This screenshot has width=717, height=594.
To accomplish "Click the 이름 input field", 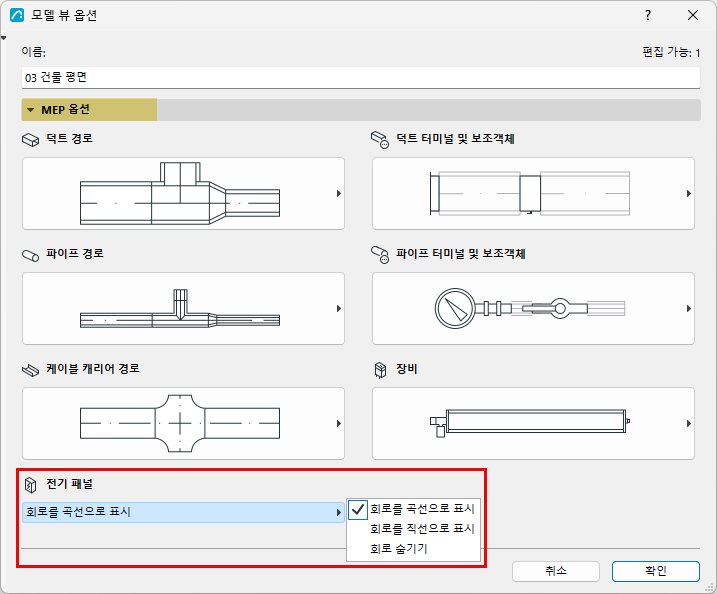I will [360, 78].
